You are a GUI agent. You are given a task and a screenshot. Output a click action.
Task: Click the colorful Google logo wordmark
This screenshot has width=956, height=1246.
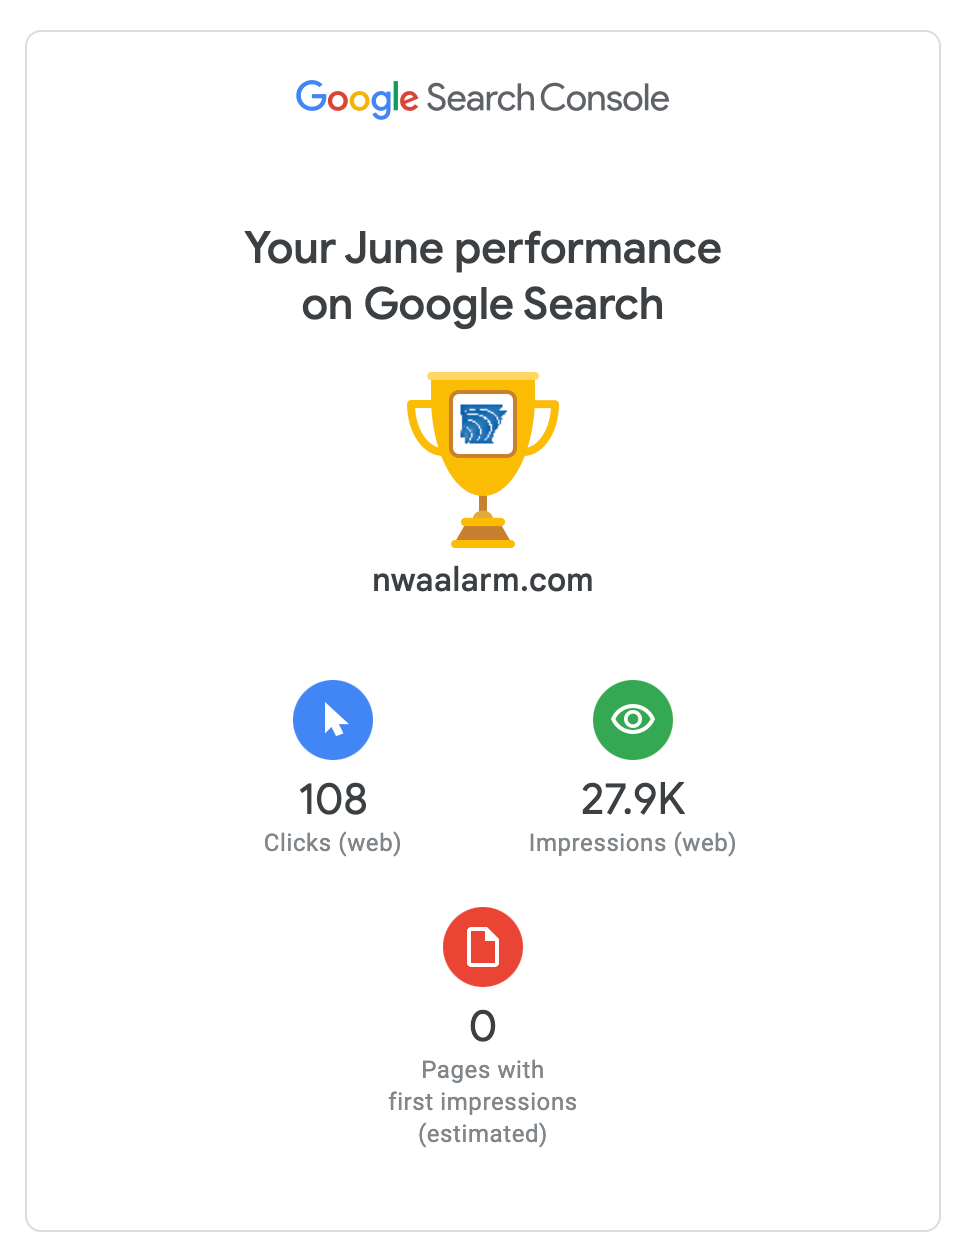click(x=357, y=98)
